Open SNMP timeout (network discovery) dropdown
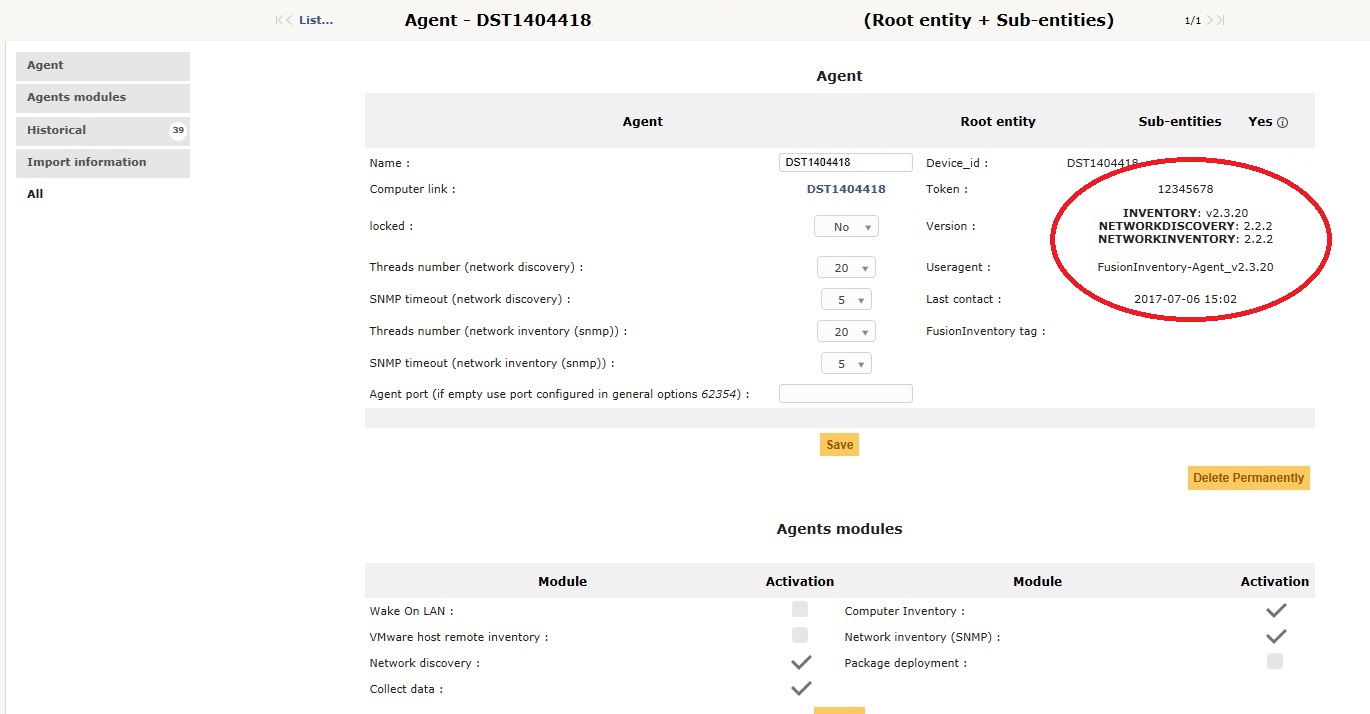Viewport: 1370px width, 714px height. click(846, 299)
